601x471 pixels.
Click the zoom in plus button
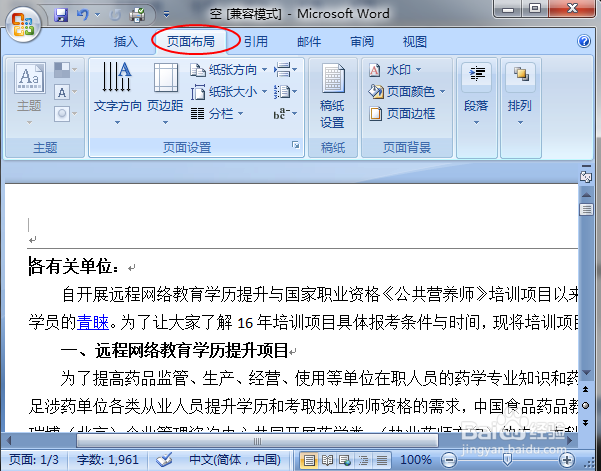coord(567,459)
